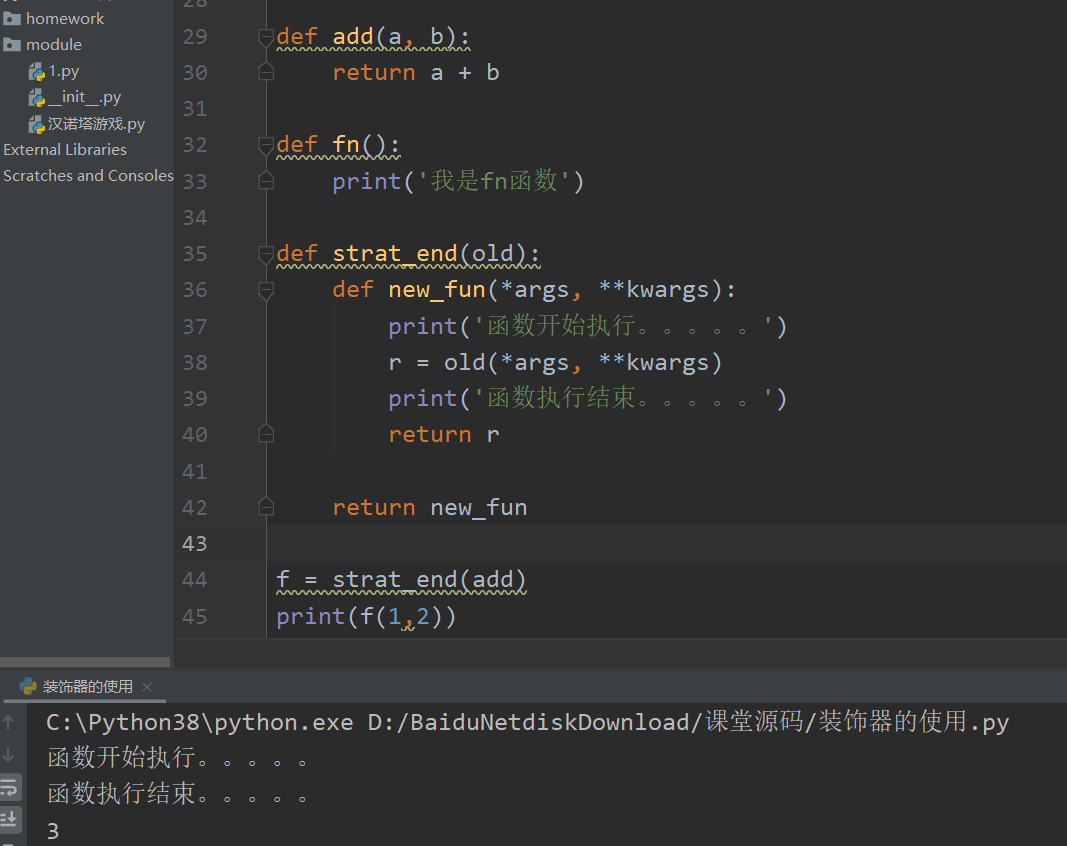1067x846 pixels.
Task: Switch to the 装饰器的使用 run tab
Action: pos(87,686)
